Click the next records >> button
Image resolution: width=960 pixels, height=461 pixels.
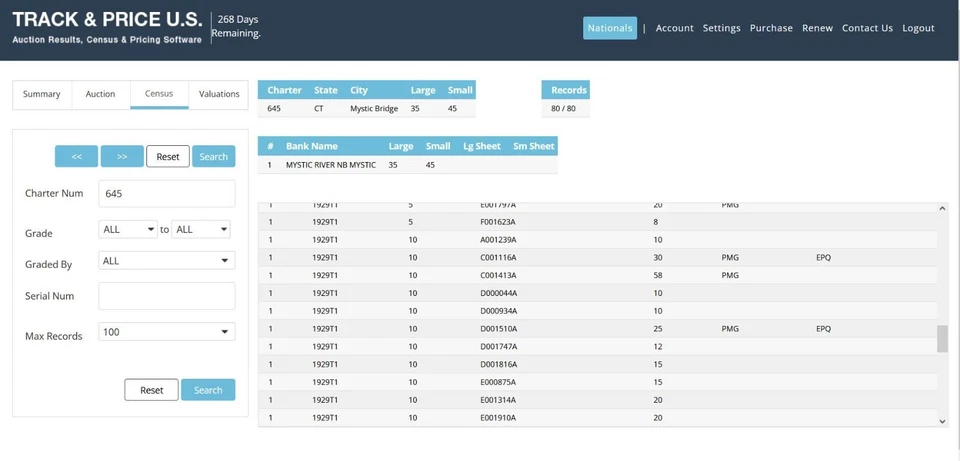click(x=122, y=157)
